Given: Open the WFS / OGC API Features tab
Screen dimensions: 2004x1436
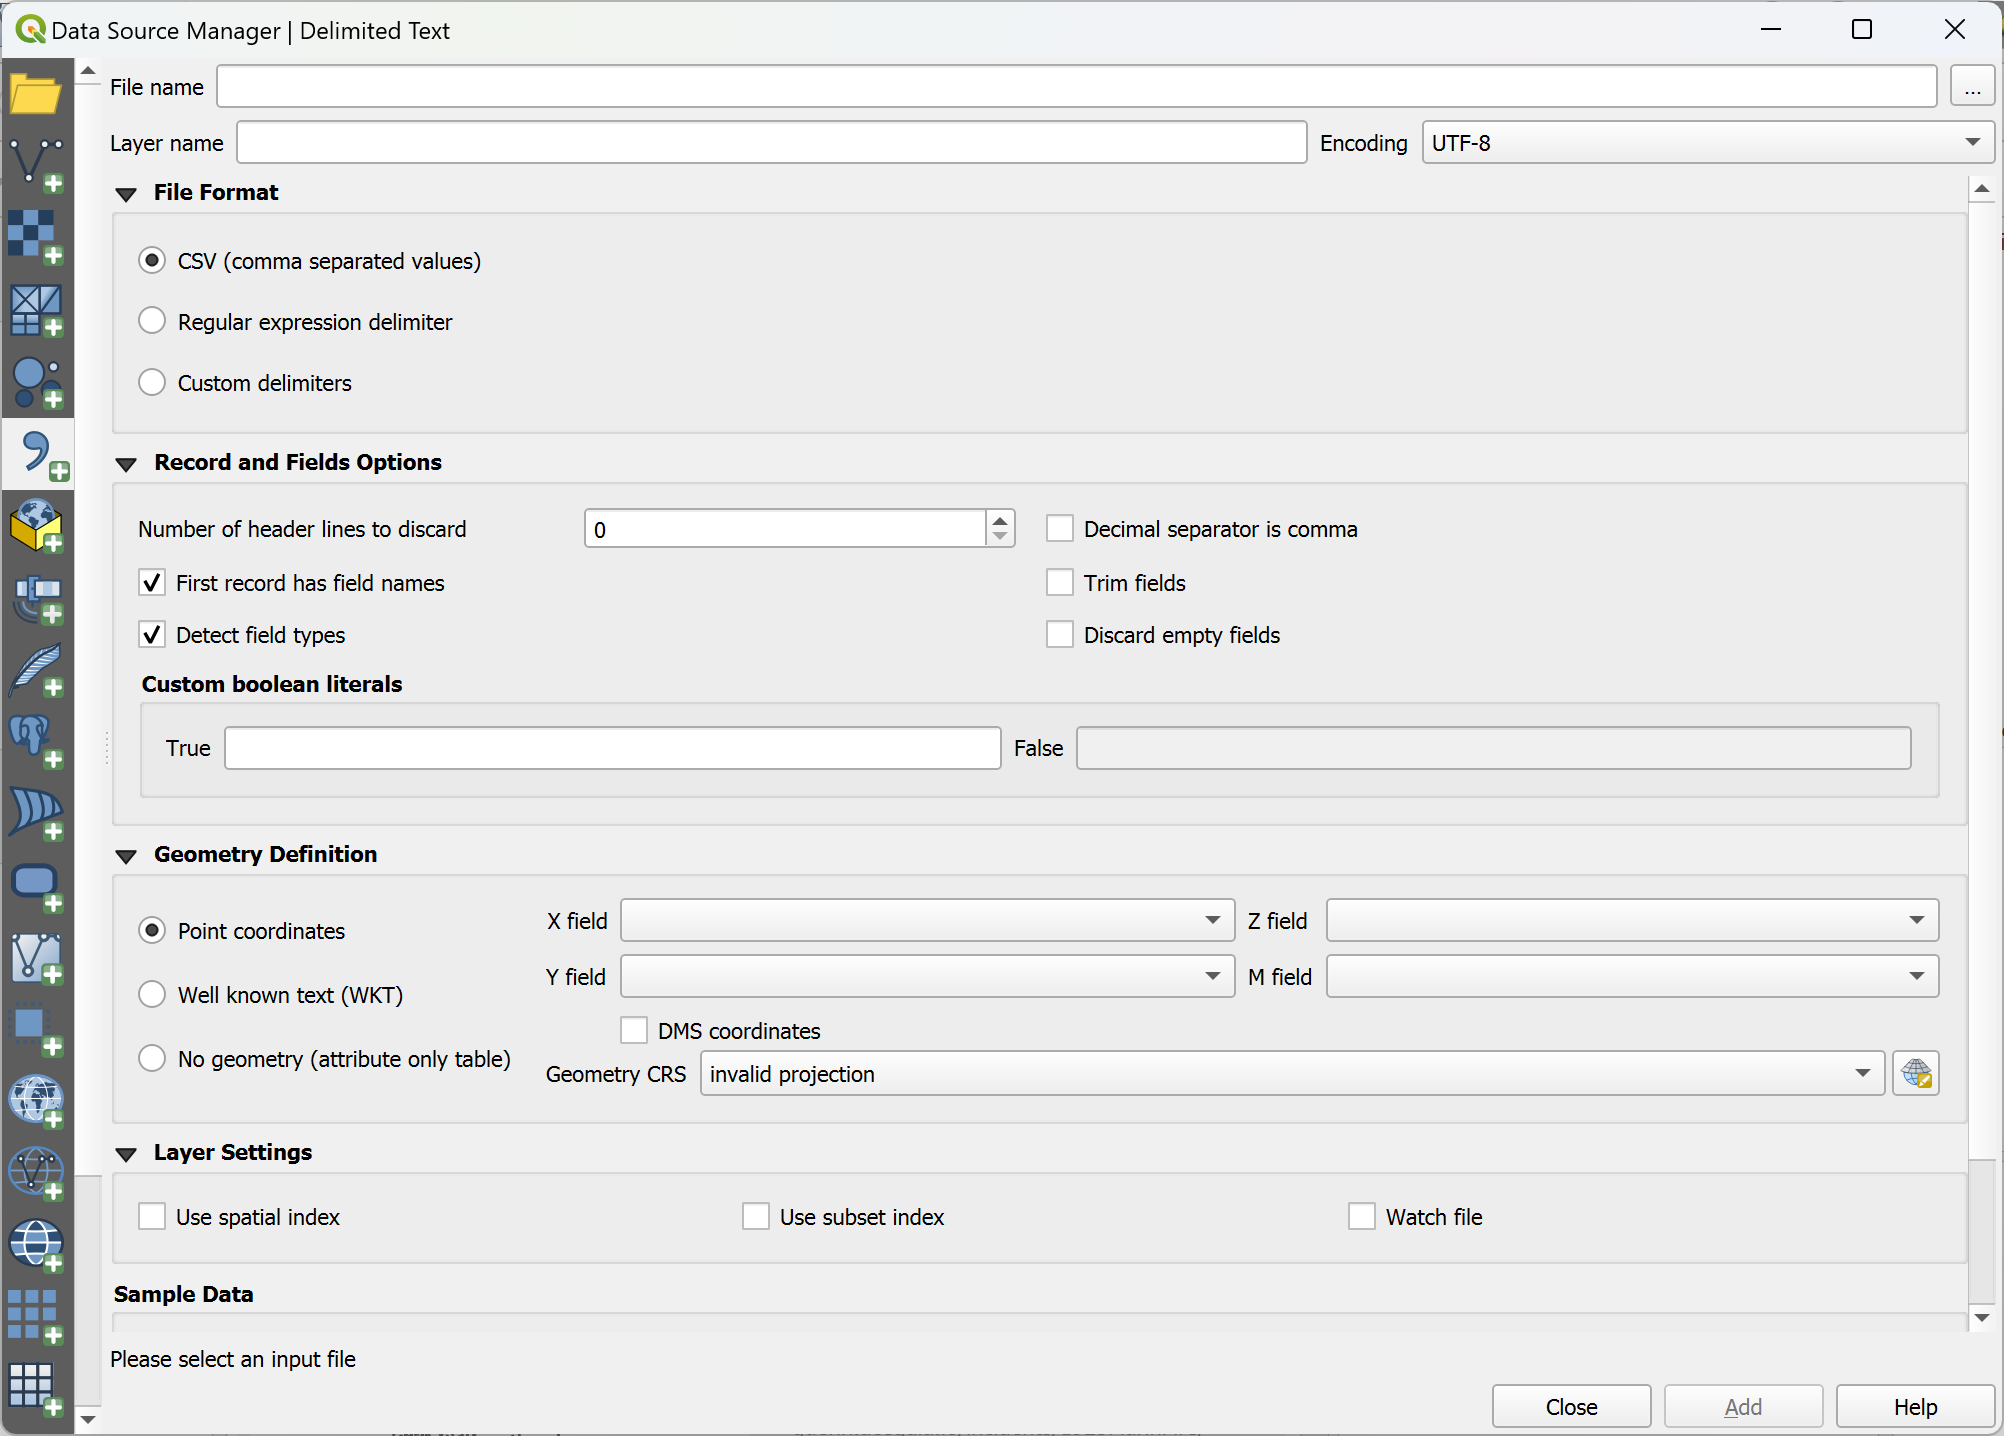Looking at the screenshot, I should [37, 1173].
